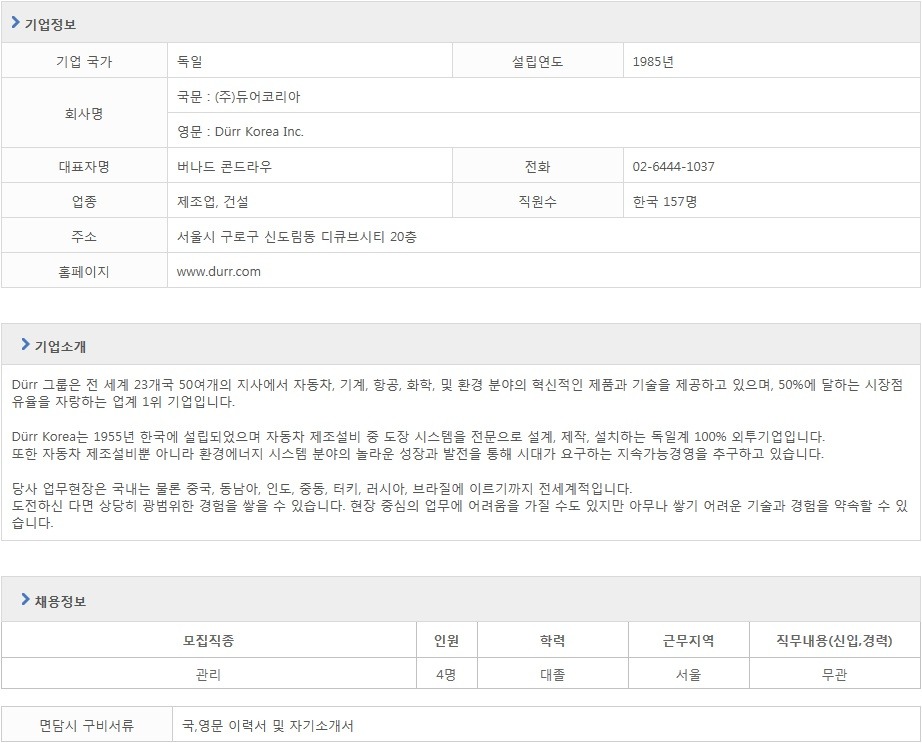Click the phone number 02-6444-1037
This screenshot has width=922, height=743.
[673, 166]
